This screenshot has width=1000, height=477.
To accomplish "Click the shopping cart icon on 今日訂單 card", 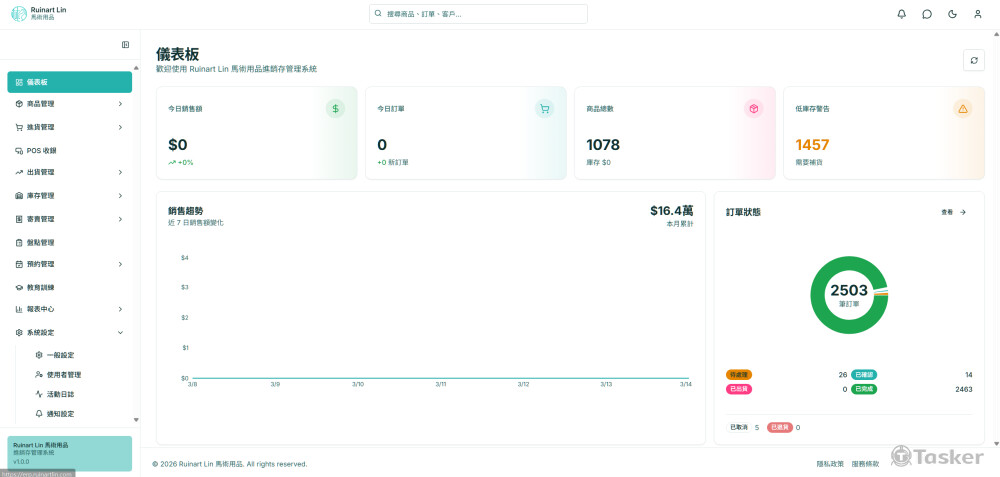I will [x=544, y=108].
